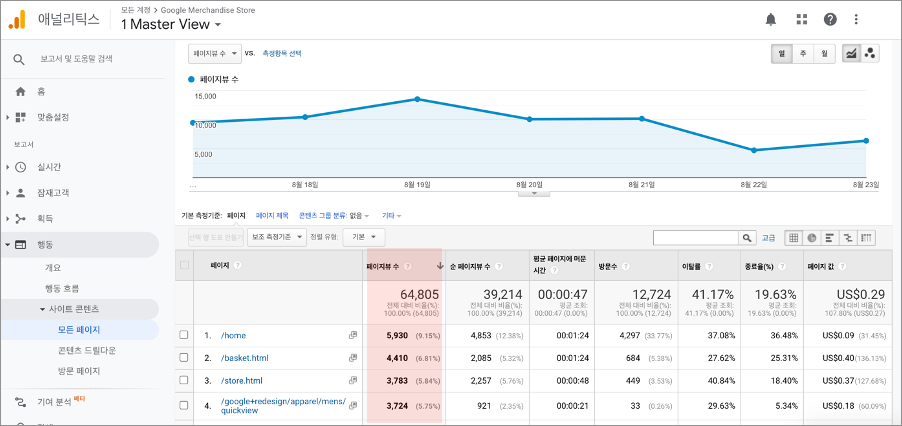Open the 보조 측정기준 dropdown
This screenshot has height=426, width=902.
coord(277,237)
